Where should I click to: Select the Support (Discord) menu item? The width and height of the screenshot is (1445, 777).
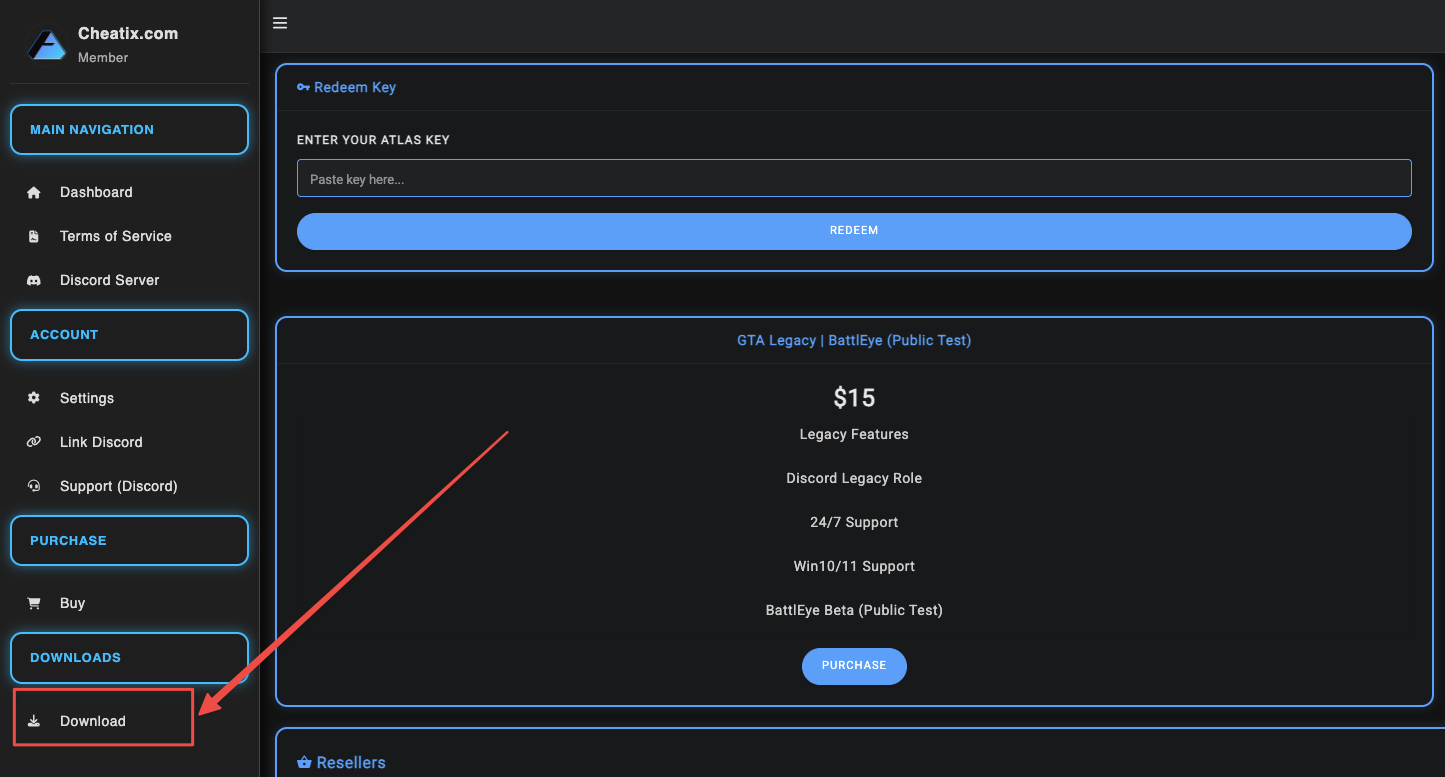point(118,486)
